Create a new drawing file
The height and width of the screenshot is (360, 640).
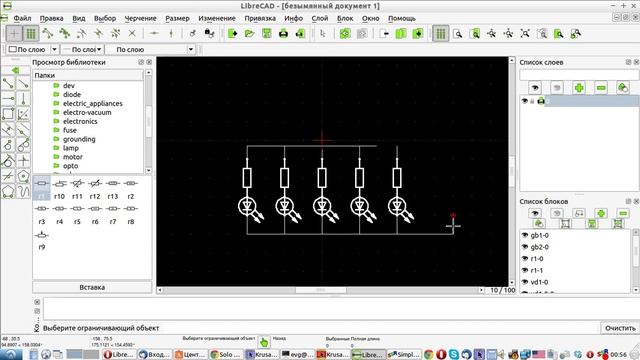pos(233,33)
